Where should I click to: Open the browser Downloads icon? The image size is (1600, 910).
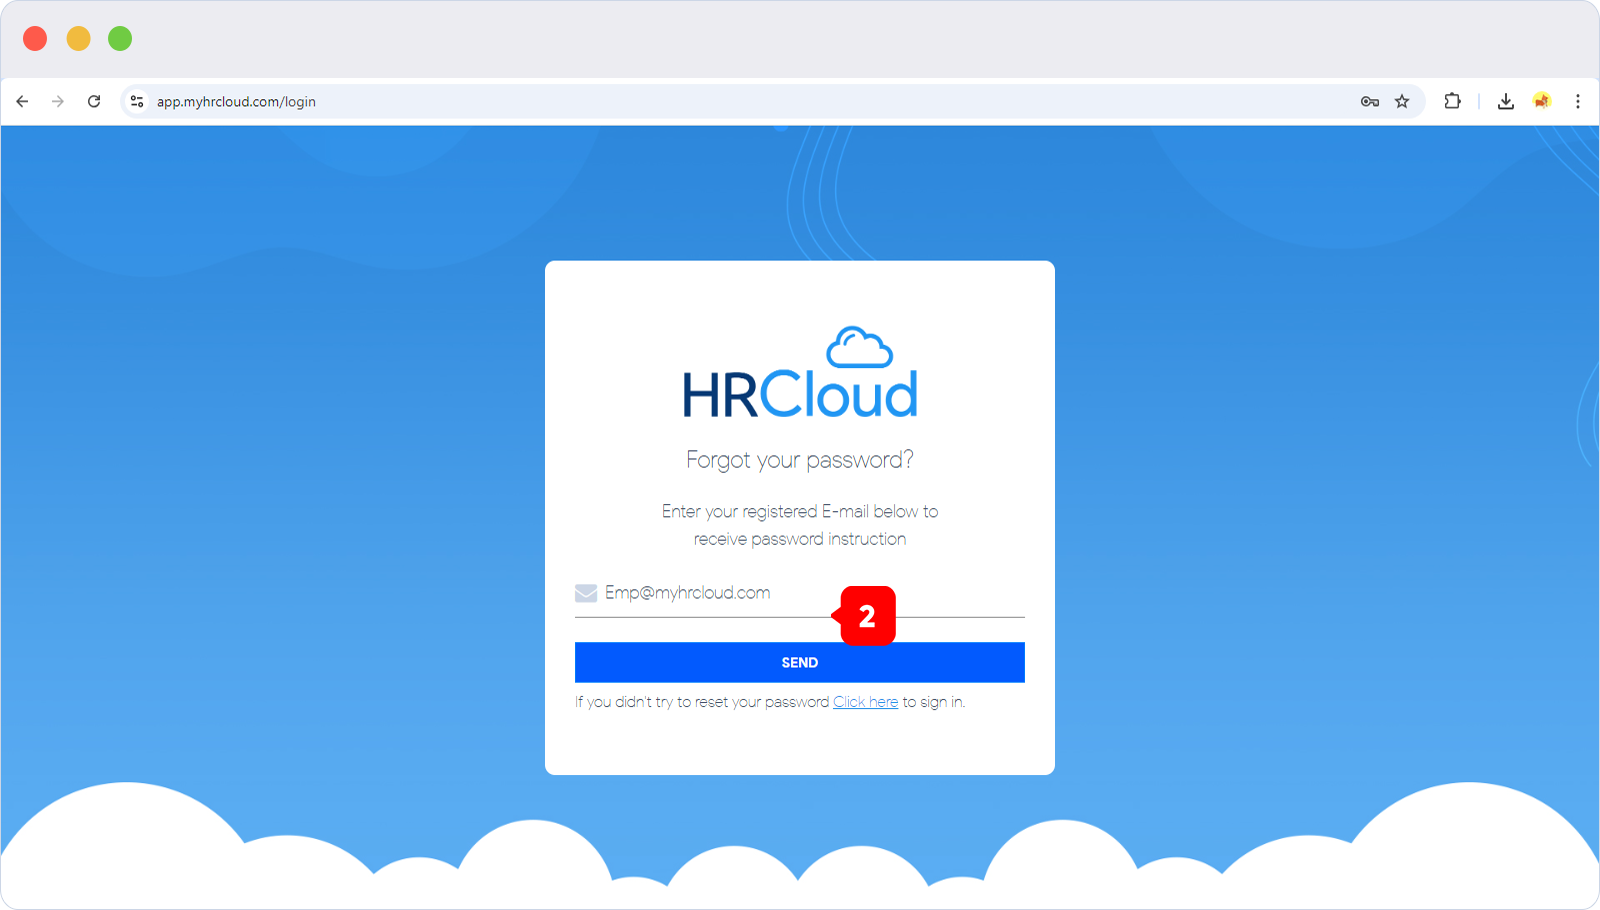pos(1506,101)
